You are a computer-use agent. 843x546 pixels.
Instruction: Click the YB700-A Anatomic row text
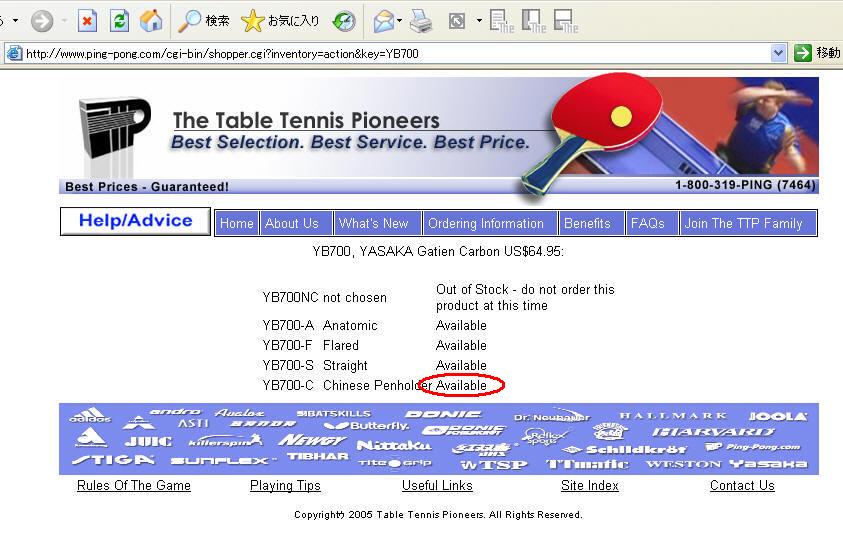pyautogui.click(x=320, y=325)
